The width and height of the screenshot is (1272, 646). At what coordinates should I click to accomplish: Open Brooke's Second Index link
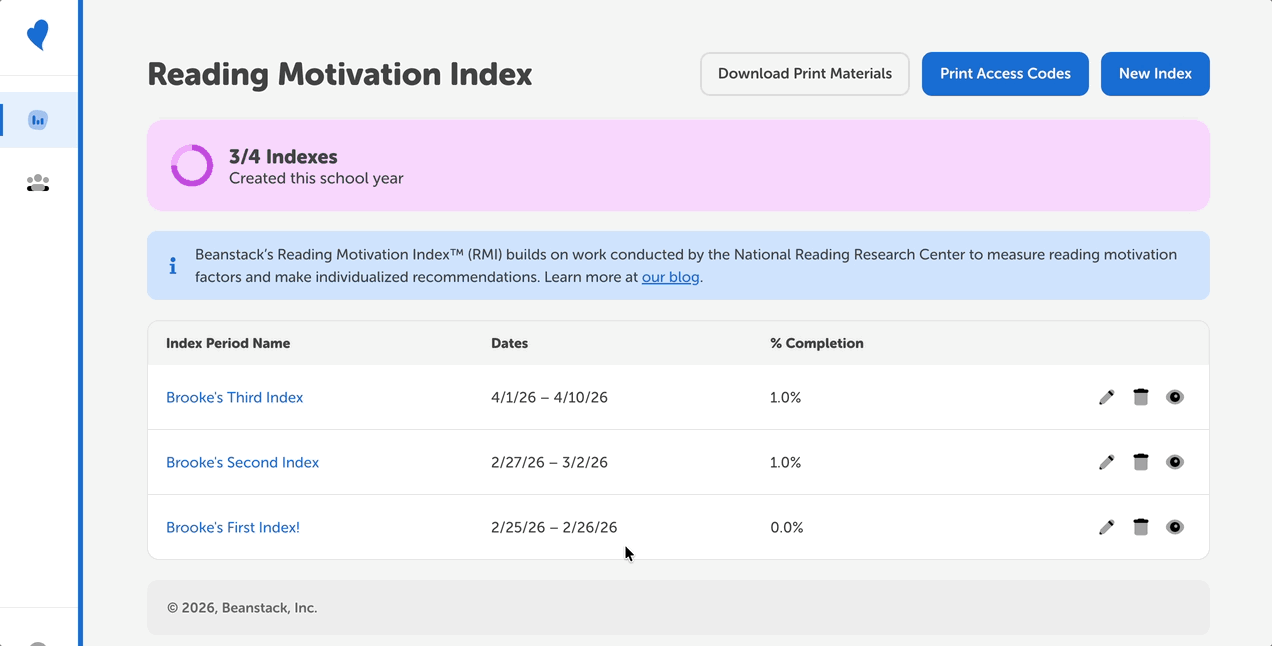click(x=243, y=462)
